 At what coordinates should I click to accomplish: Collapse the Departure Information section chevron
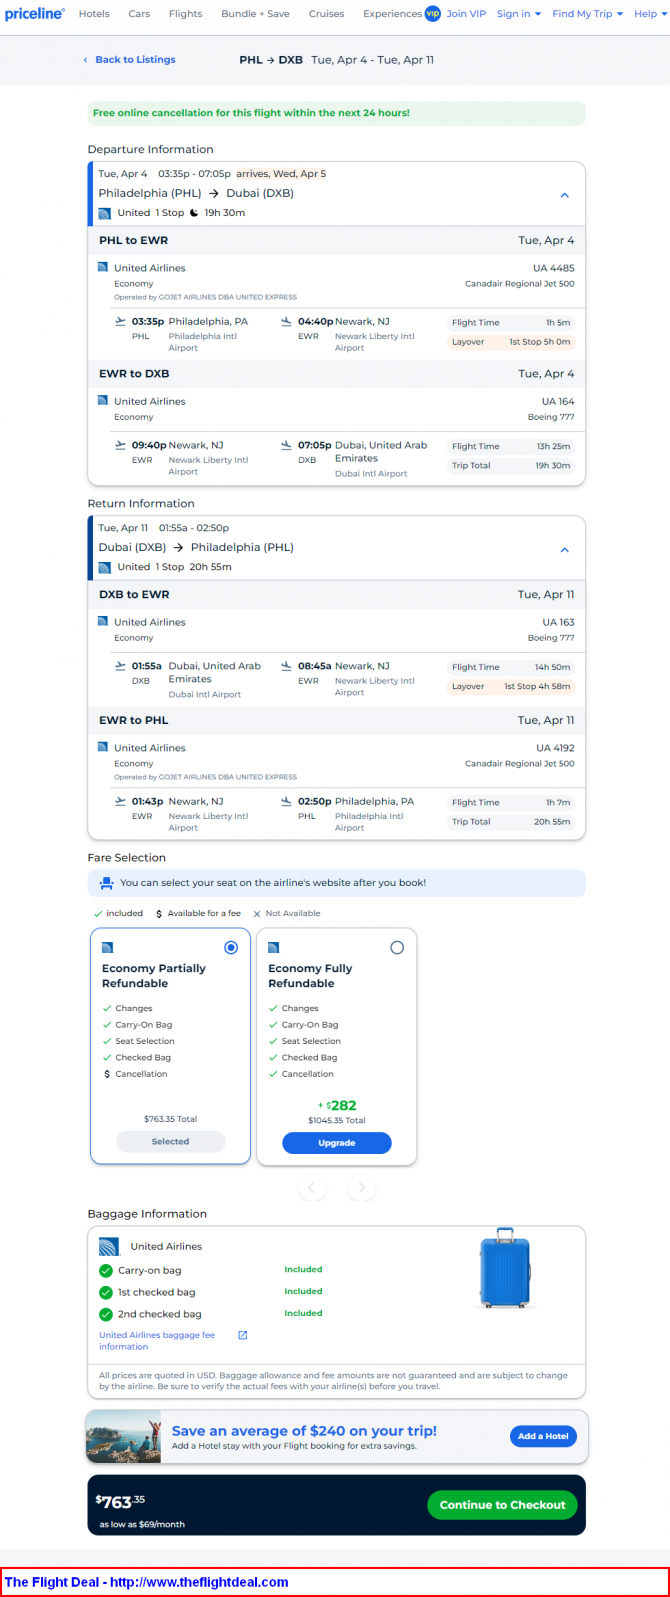[564, 195]
